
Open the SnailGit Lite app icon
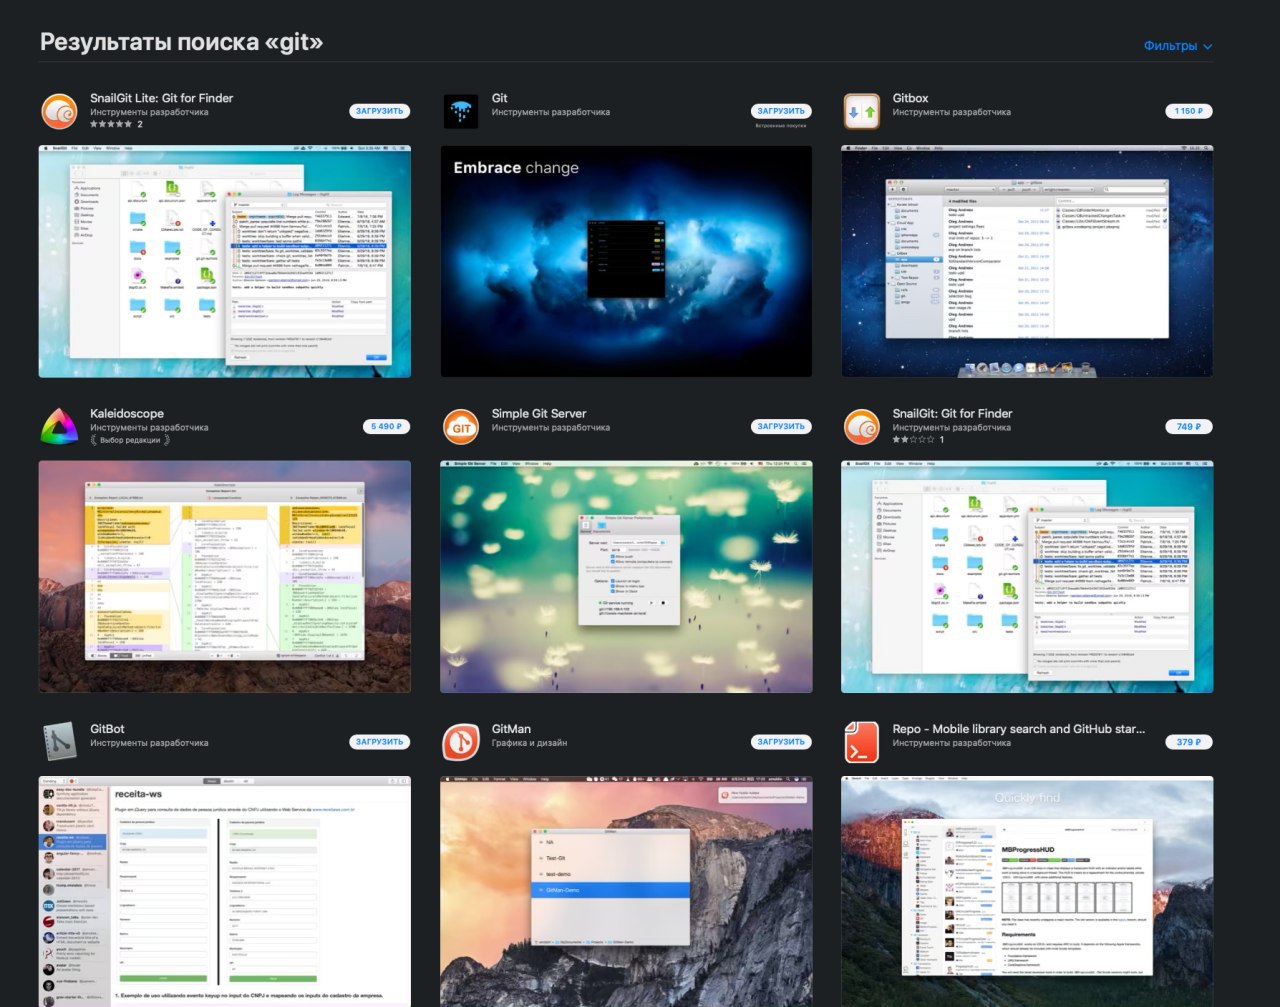(x=59, y=111)
